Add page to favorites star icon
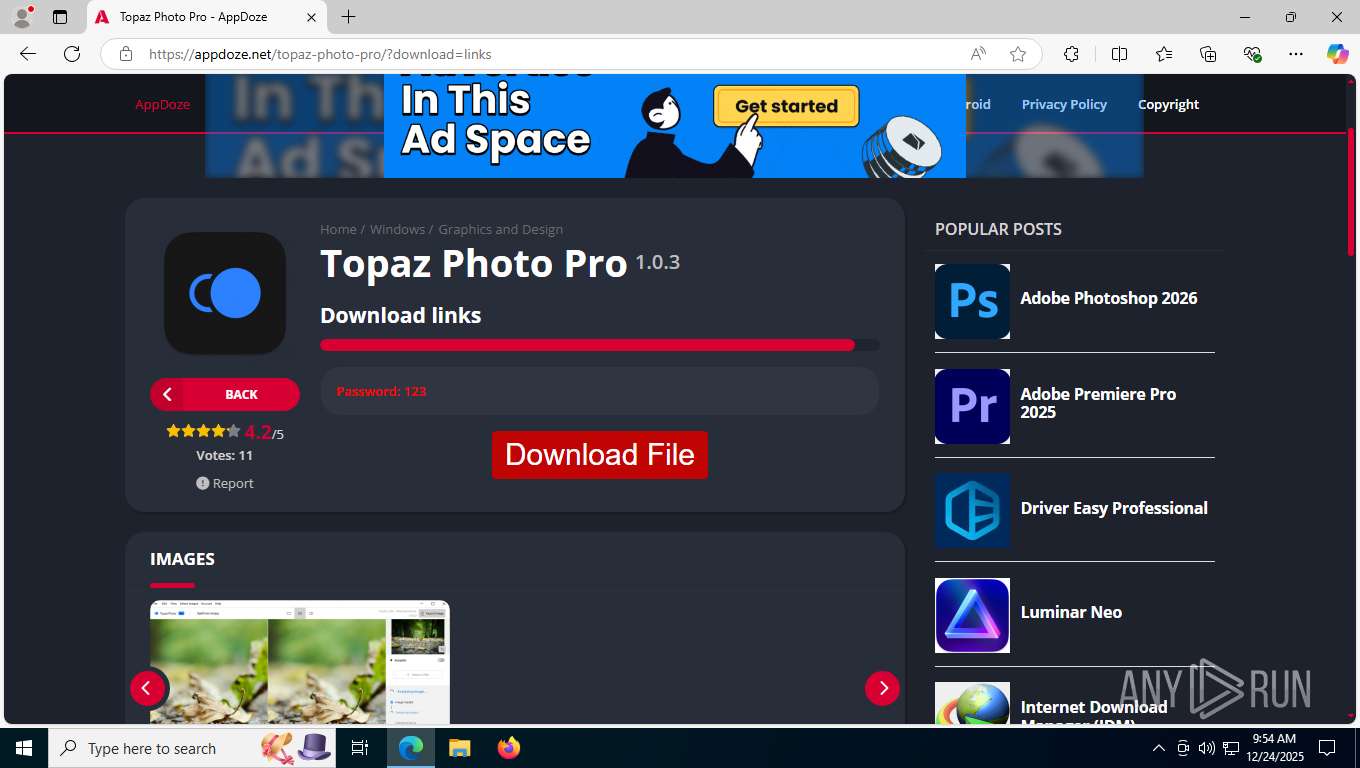The width and height of the screenshot is (1360, 768). pyautogui.click(x=1018, y=54)
